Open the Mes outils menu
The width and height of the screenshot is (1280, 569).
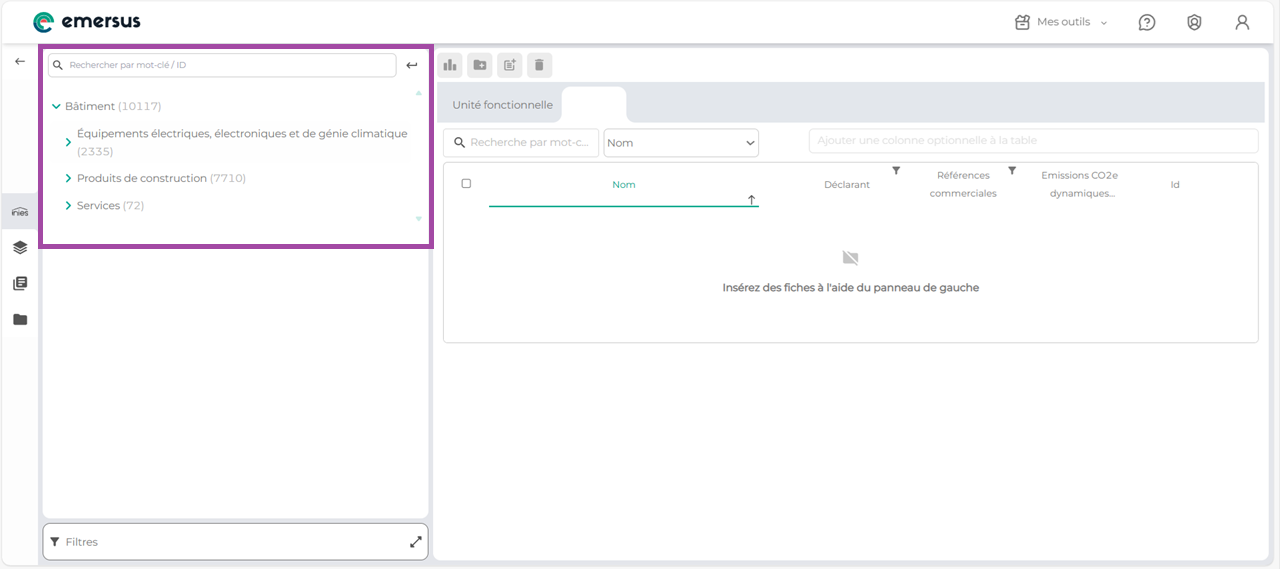1061,22
